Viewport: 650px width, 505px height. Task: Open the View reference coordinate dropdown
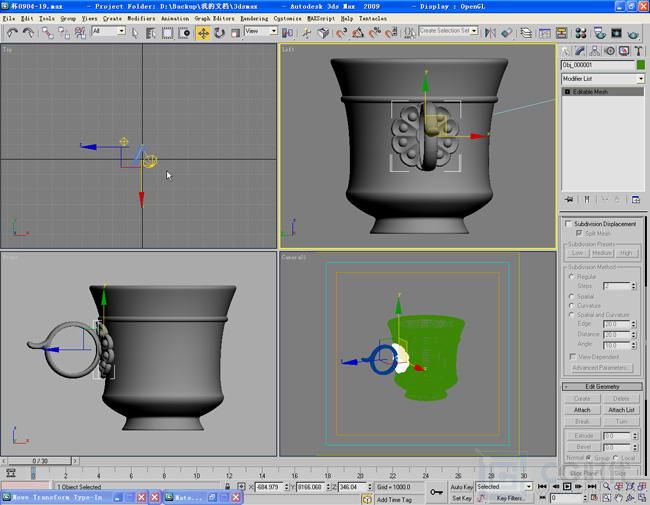(x=261, y=31)
